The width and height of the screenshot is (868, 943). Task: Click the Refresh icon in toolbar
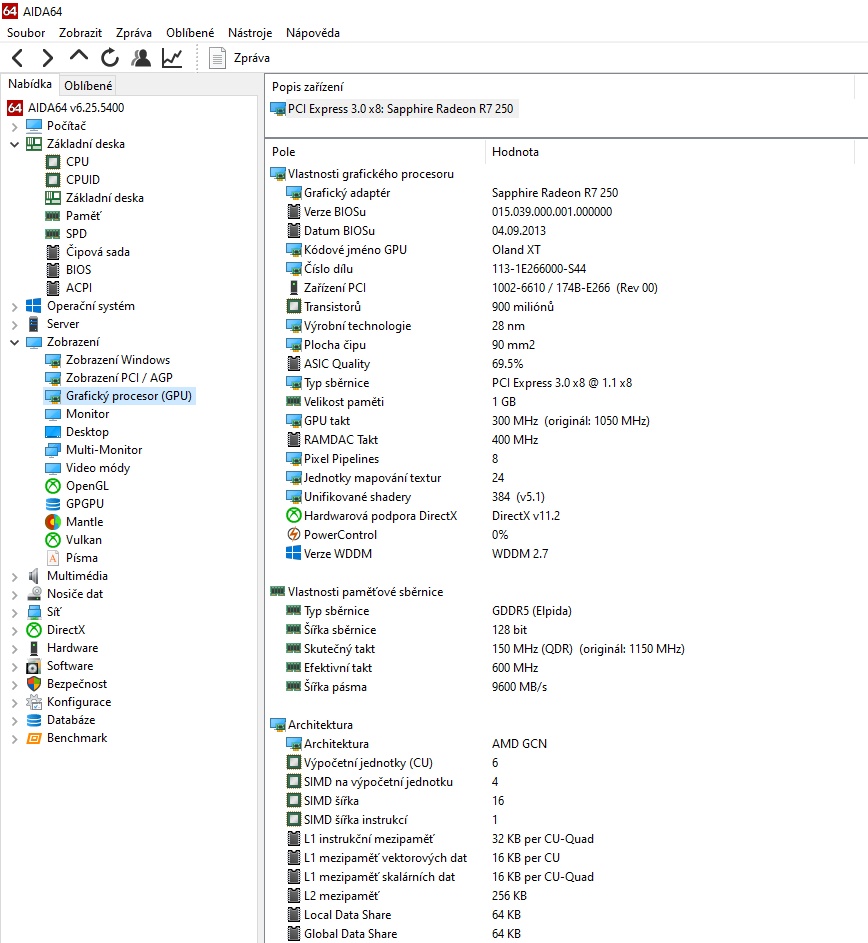coord(110,58)
